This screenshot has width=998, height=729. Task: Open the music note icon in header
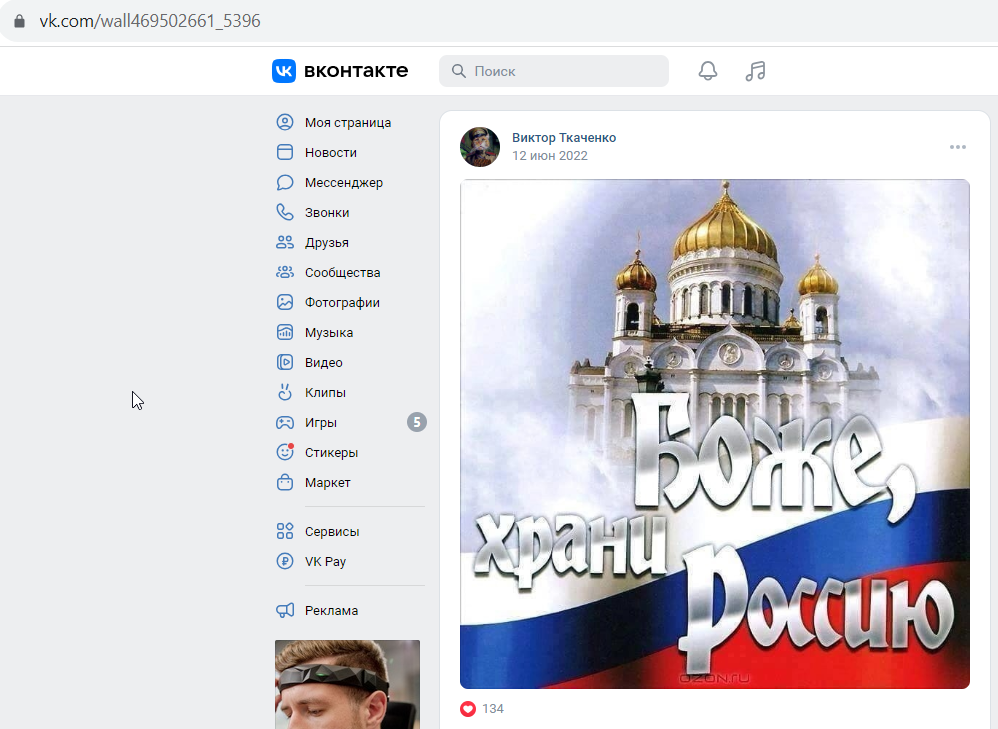click(x=756, y=71)
